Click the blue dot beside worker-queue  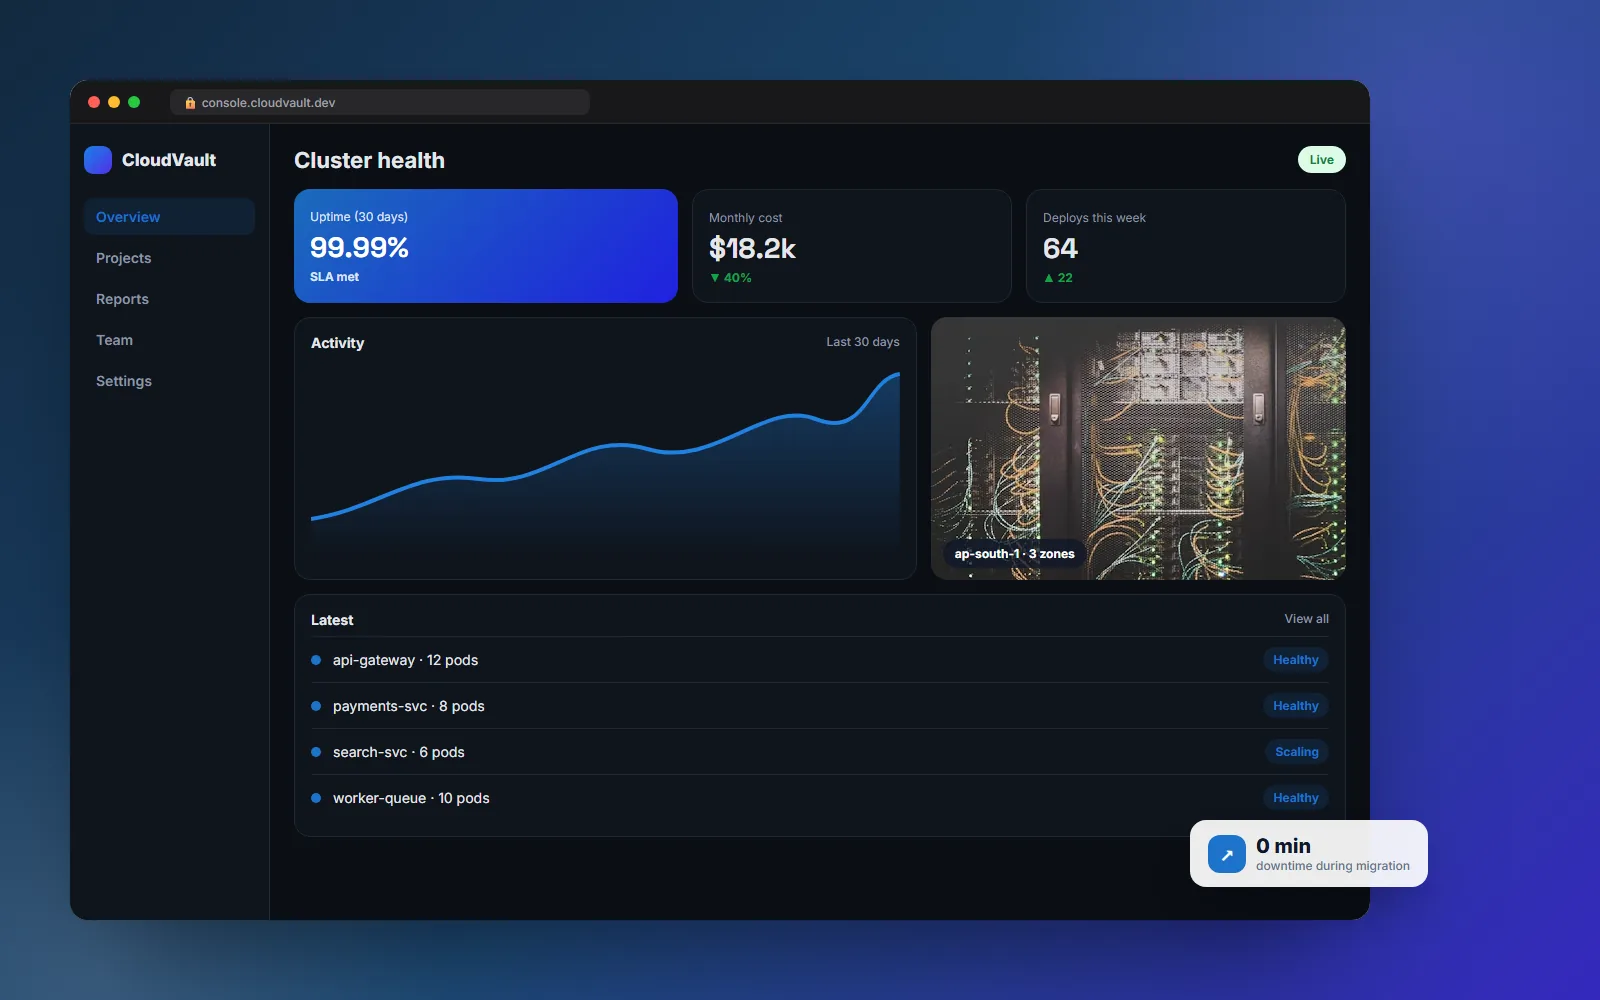[x=316, y=798]
